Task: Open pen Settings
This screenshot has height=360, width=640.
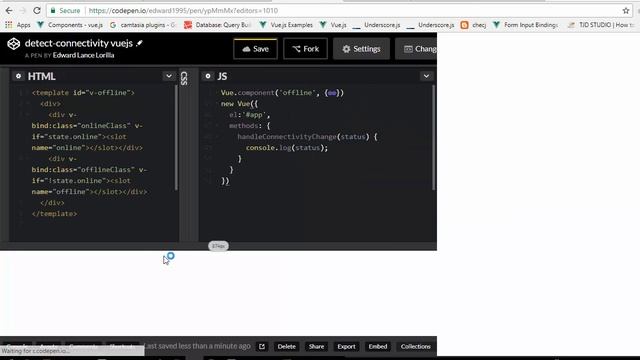Action: [361, 49]
